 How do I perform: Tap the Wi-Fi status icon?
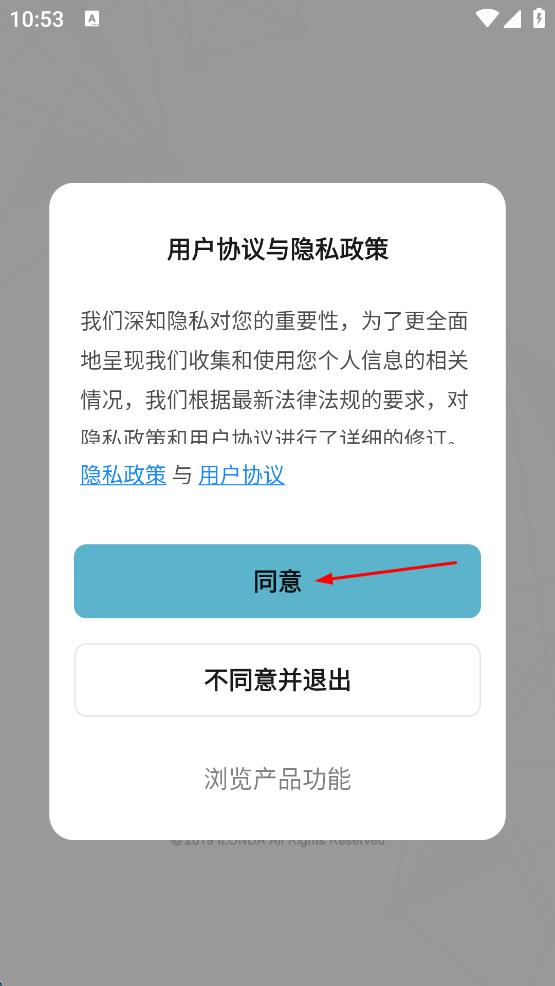click(486, 18)
